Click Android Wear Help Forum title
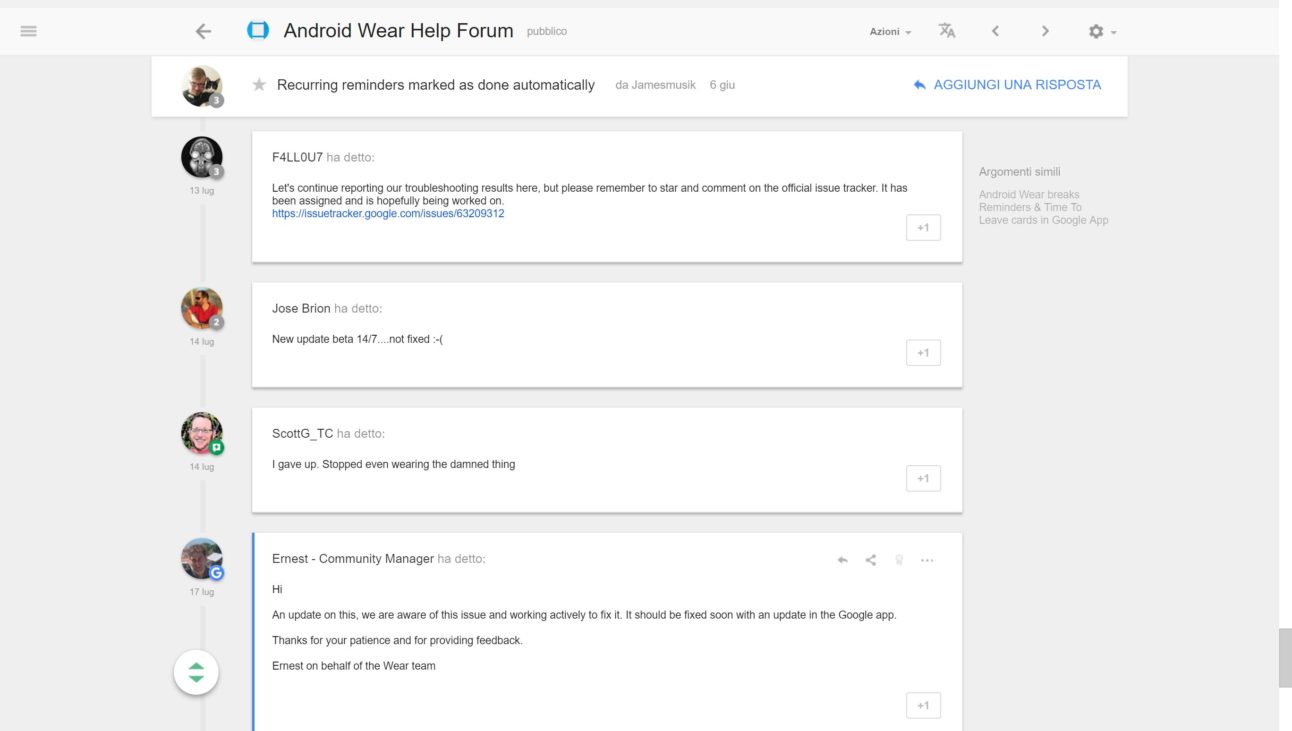The height and width of the screenshot is (731, 1292). click(398, 31)
